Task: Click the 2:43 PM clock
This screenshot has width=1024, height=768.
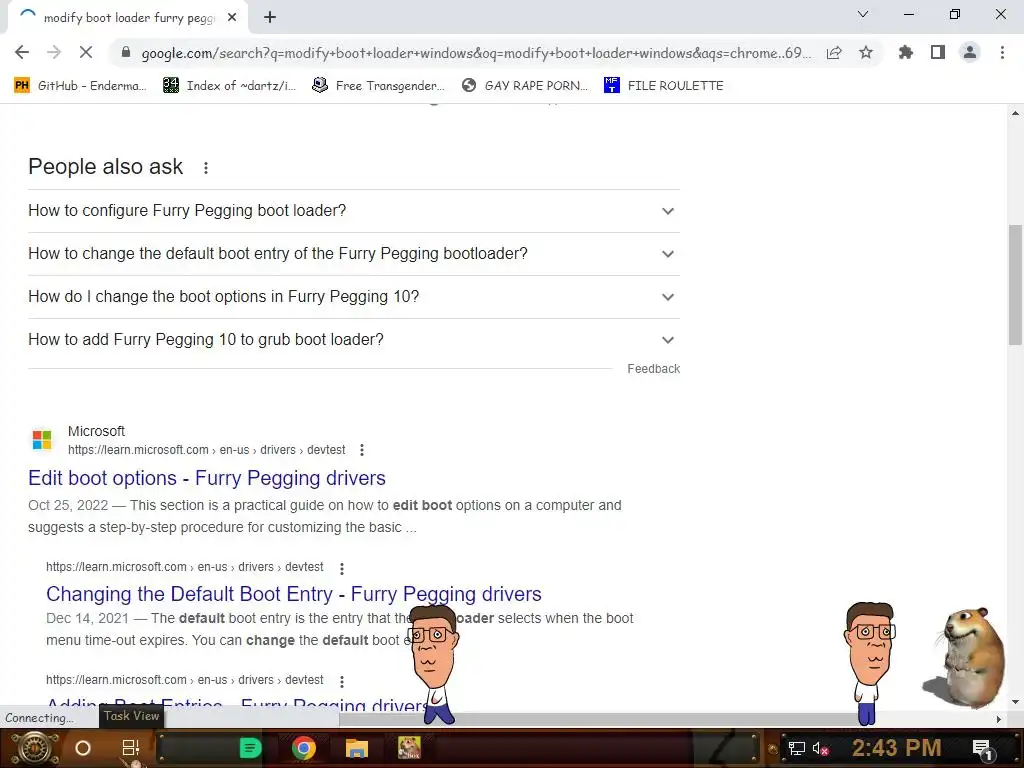Action: pos(897,748)
